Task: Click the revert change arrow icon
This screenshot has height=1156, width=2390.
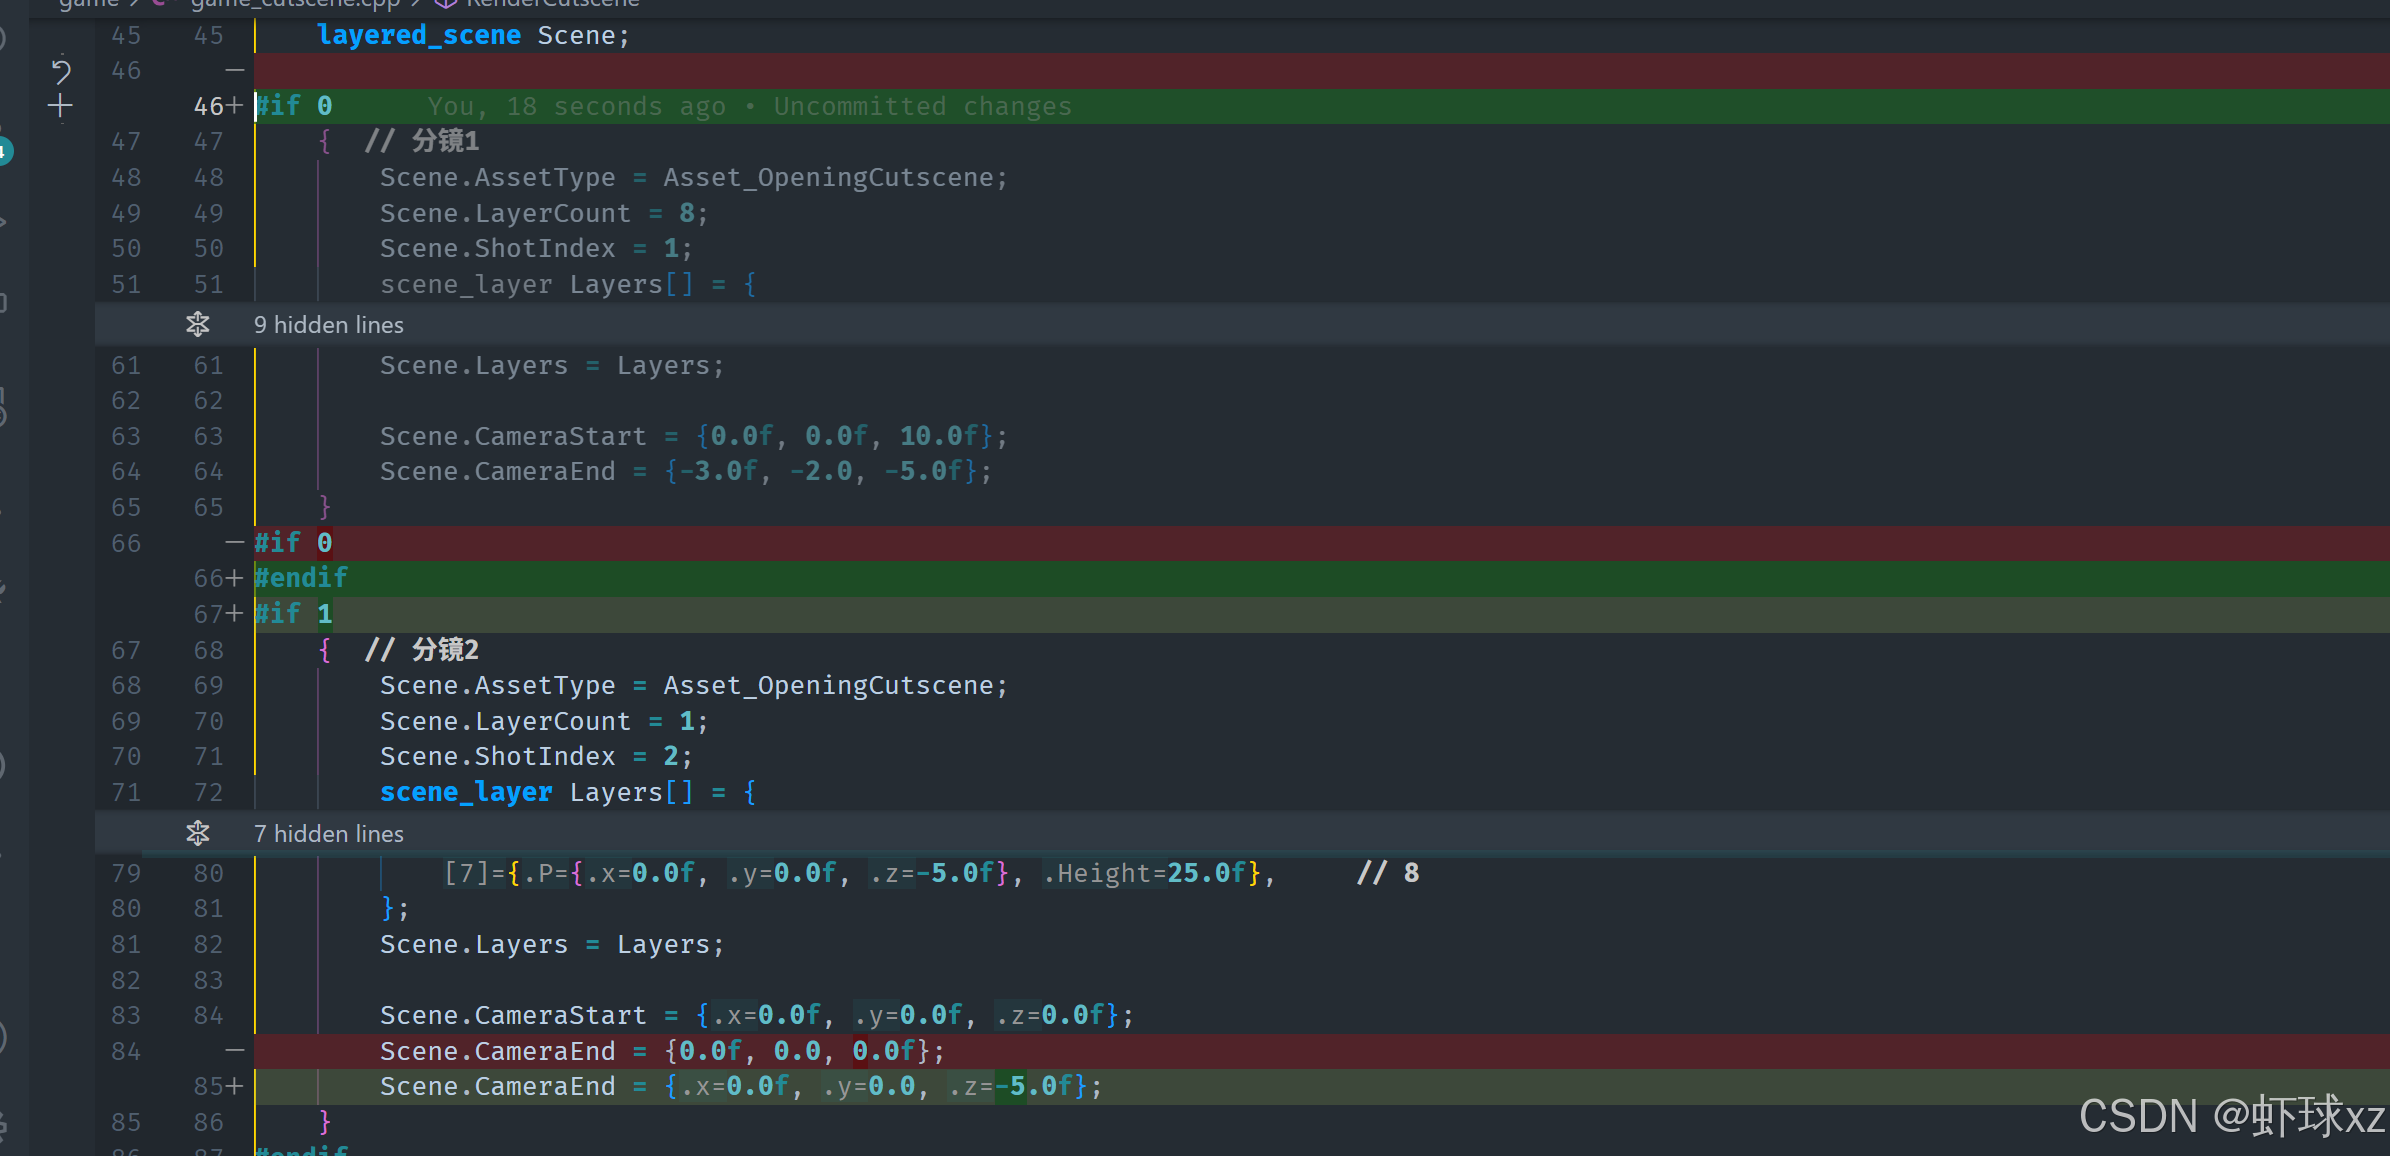Action: [x=60, y=71]
